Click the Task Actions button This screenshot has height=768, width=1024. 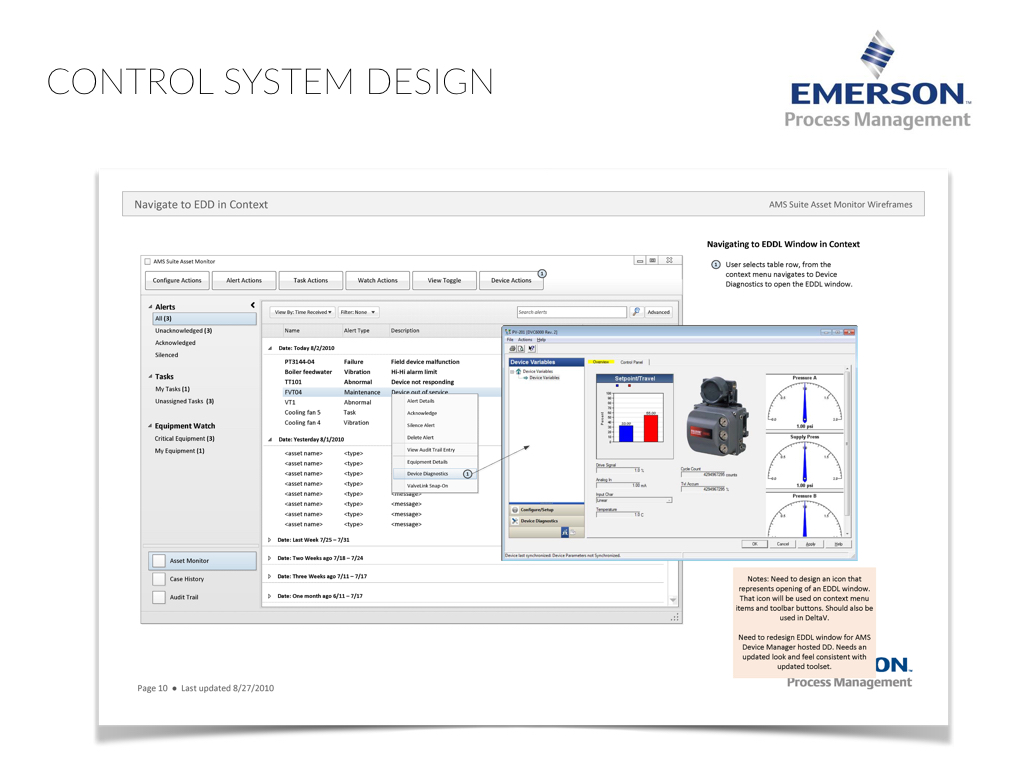coord(310,280)
